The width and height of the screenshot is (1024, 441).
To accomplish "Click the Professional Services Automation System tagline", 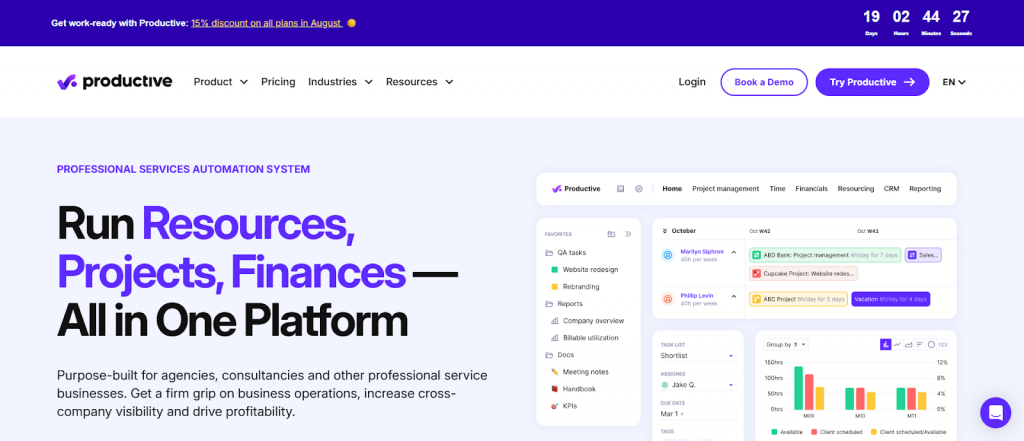I will (x=184, y=169).
